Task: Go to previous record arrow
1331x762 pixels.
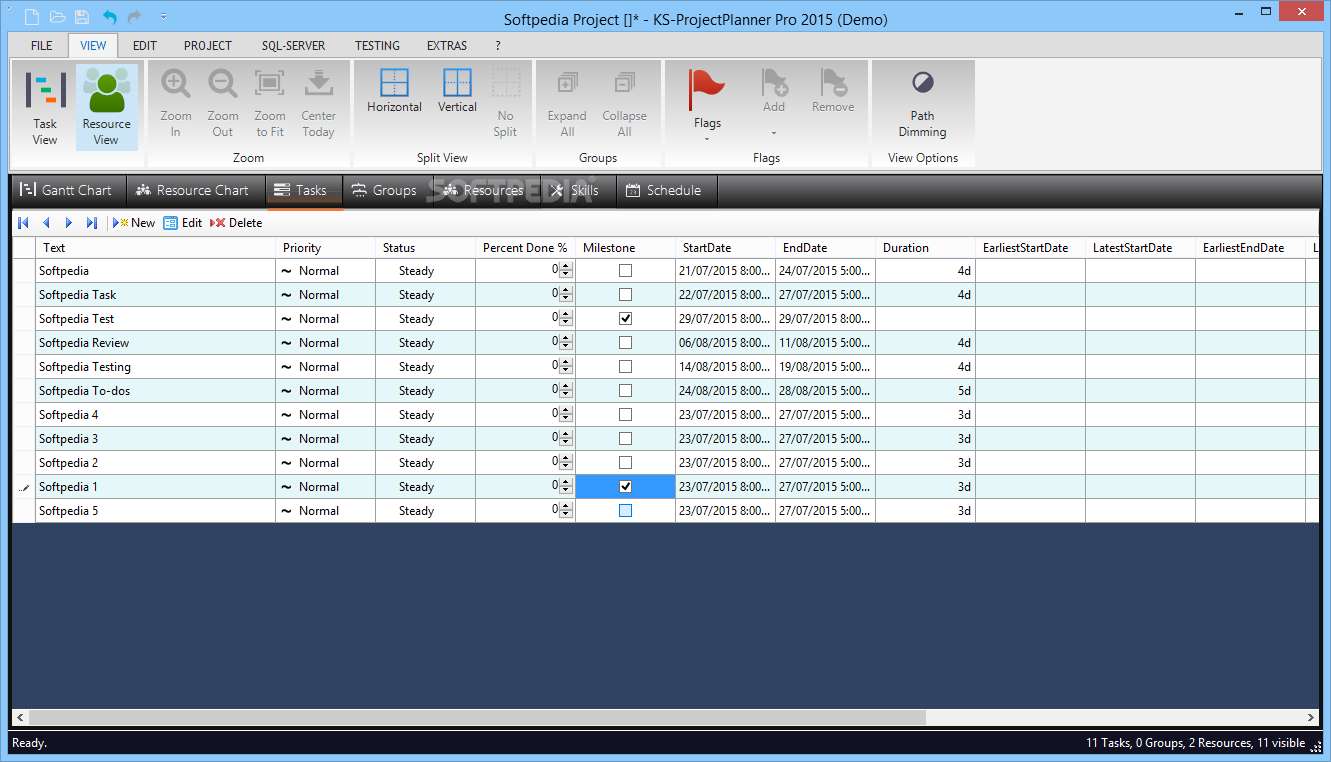Action: (46, 223)
